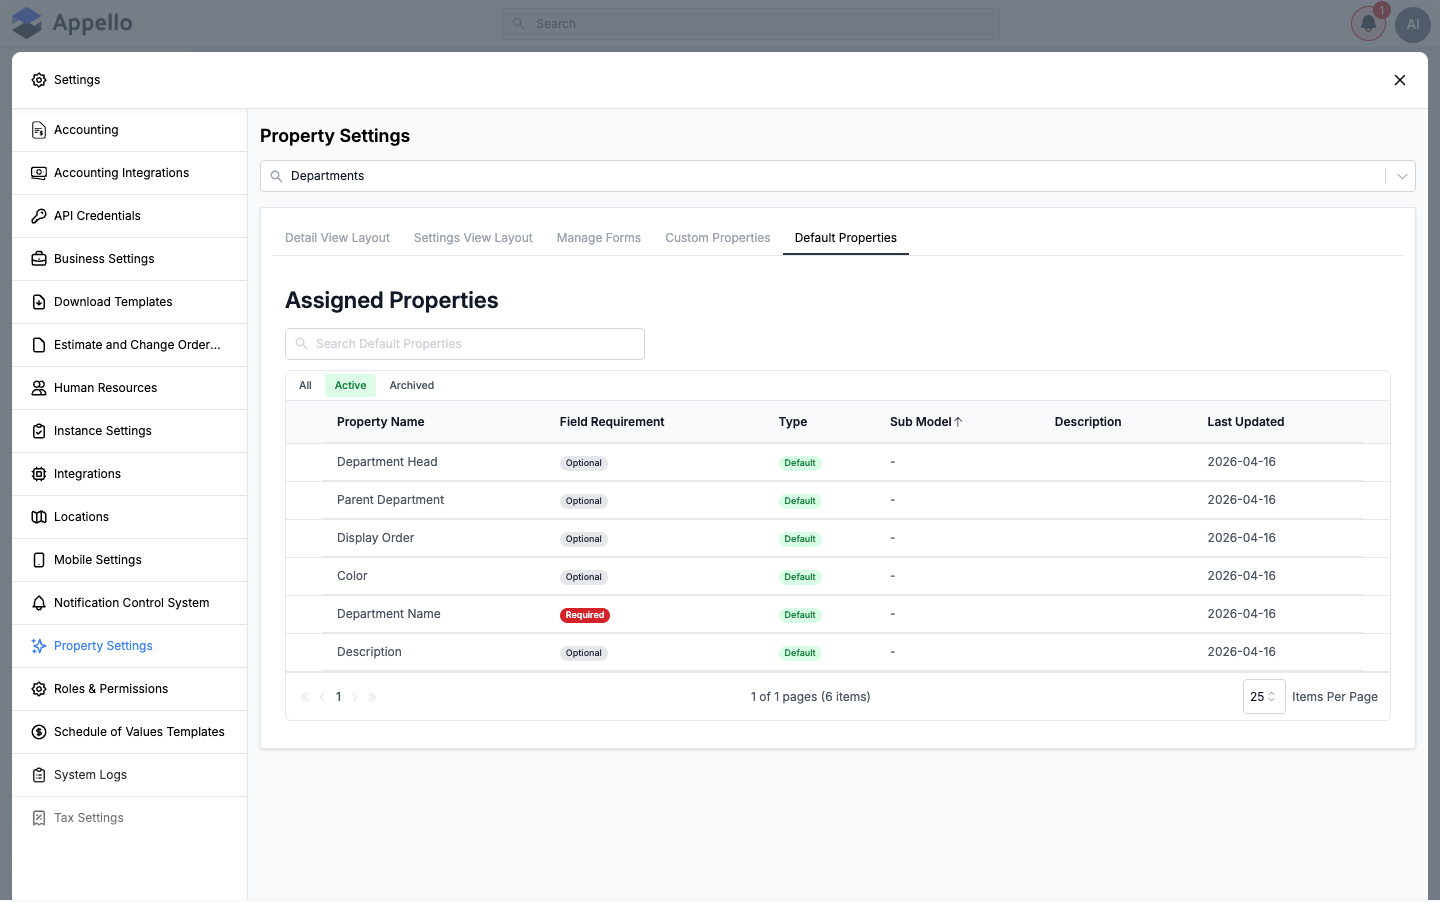Click the System Logs clipboard icon

point(39,775)
